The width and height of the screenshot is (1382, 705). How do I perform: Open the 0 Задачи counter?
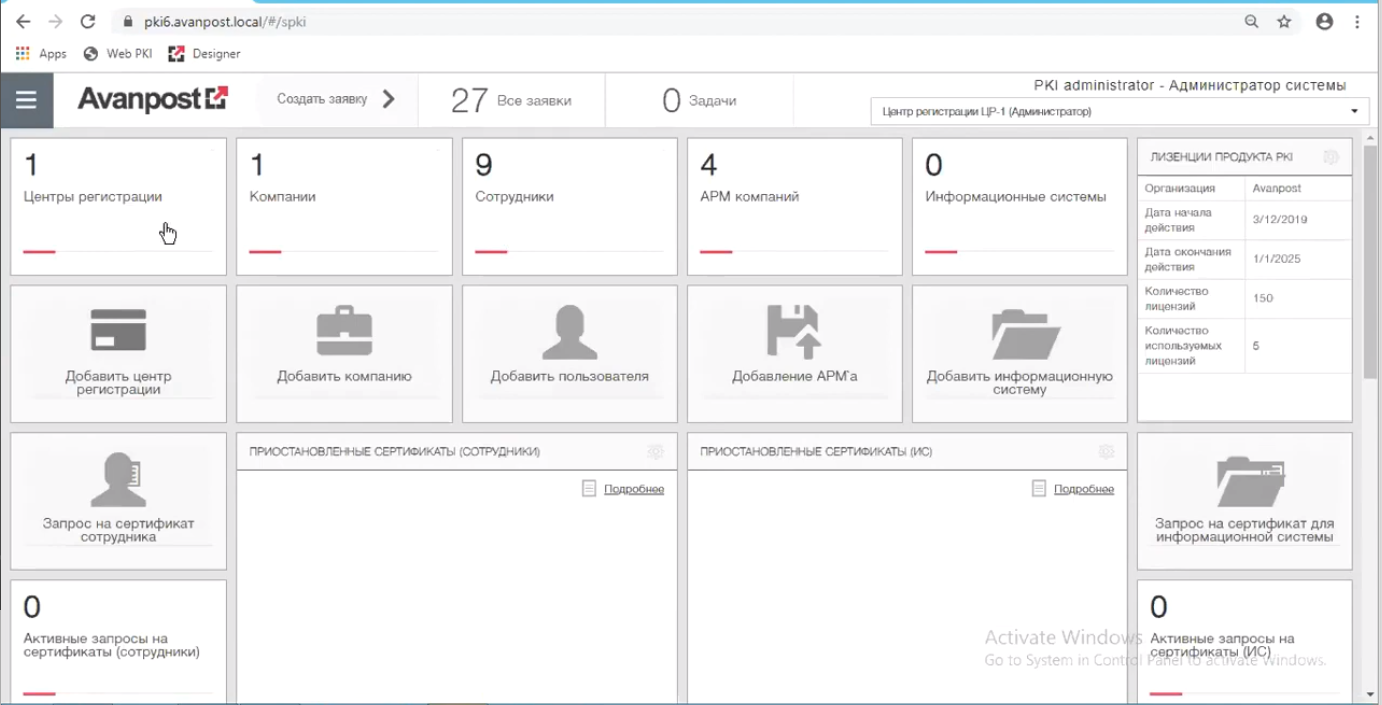(x=699, y=100)
